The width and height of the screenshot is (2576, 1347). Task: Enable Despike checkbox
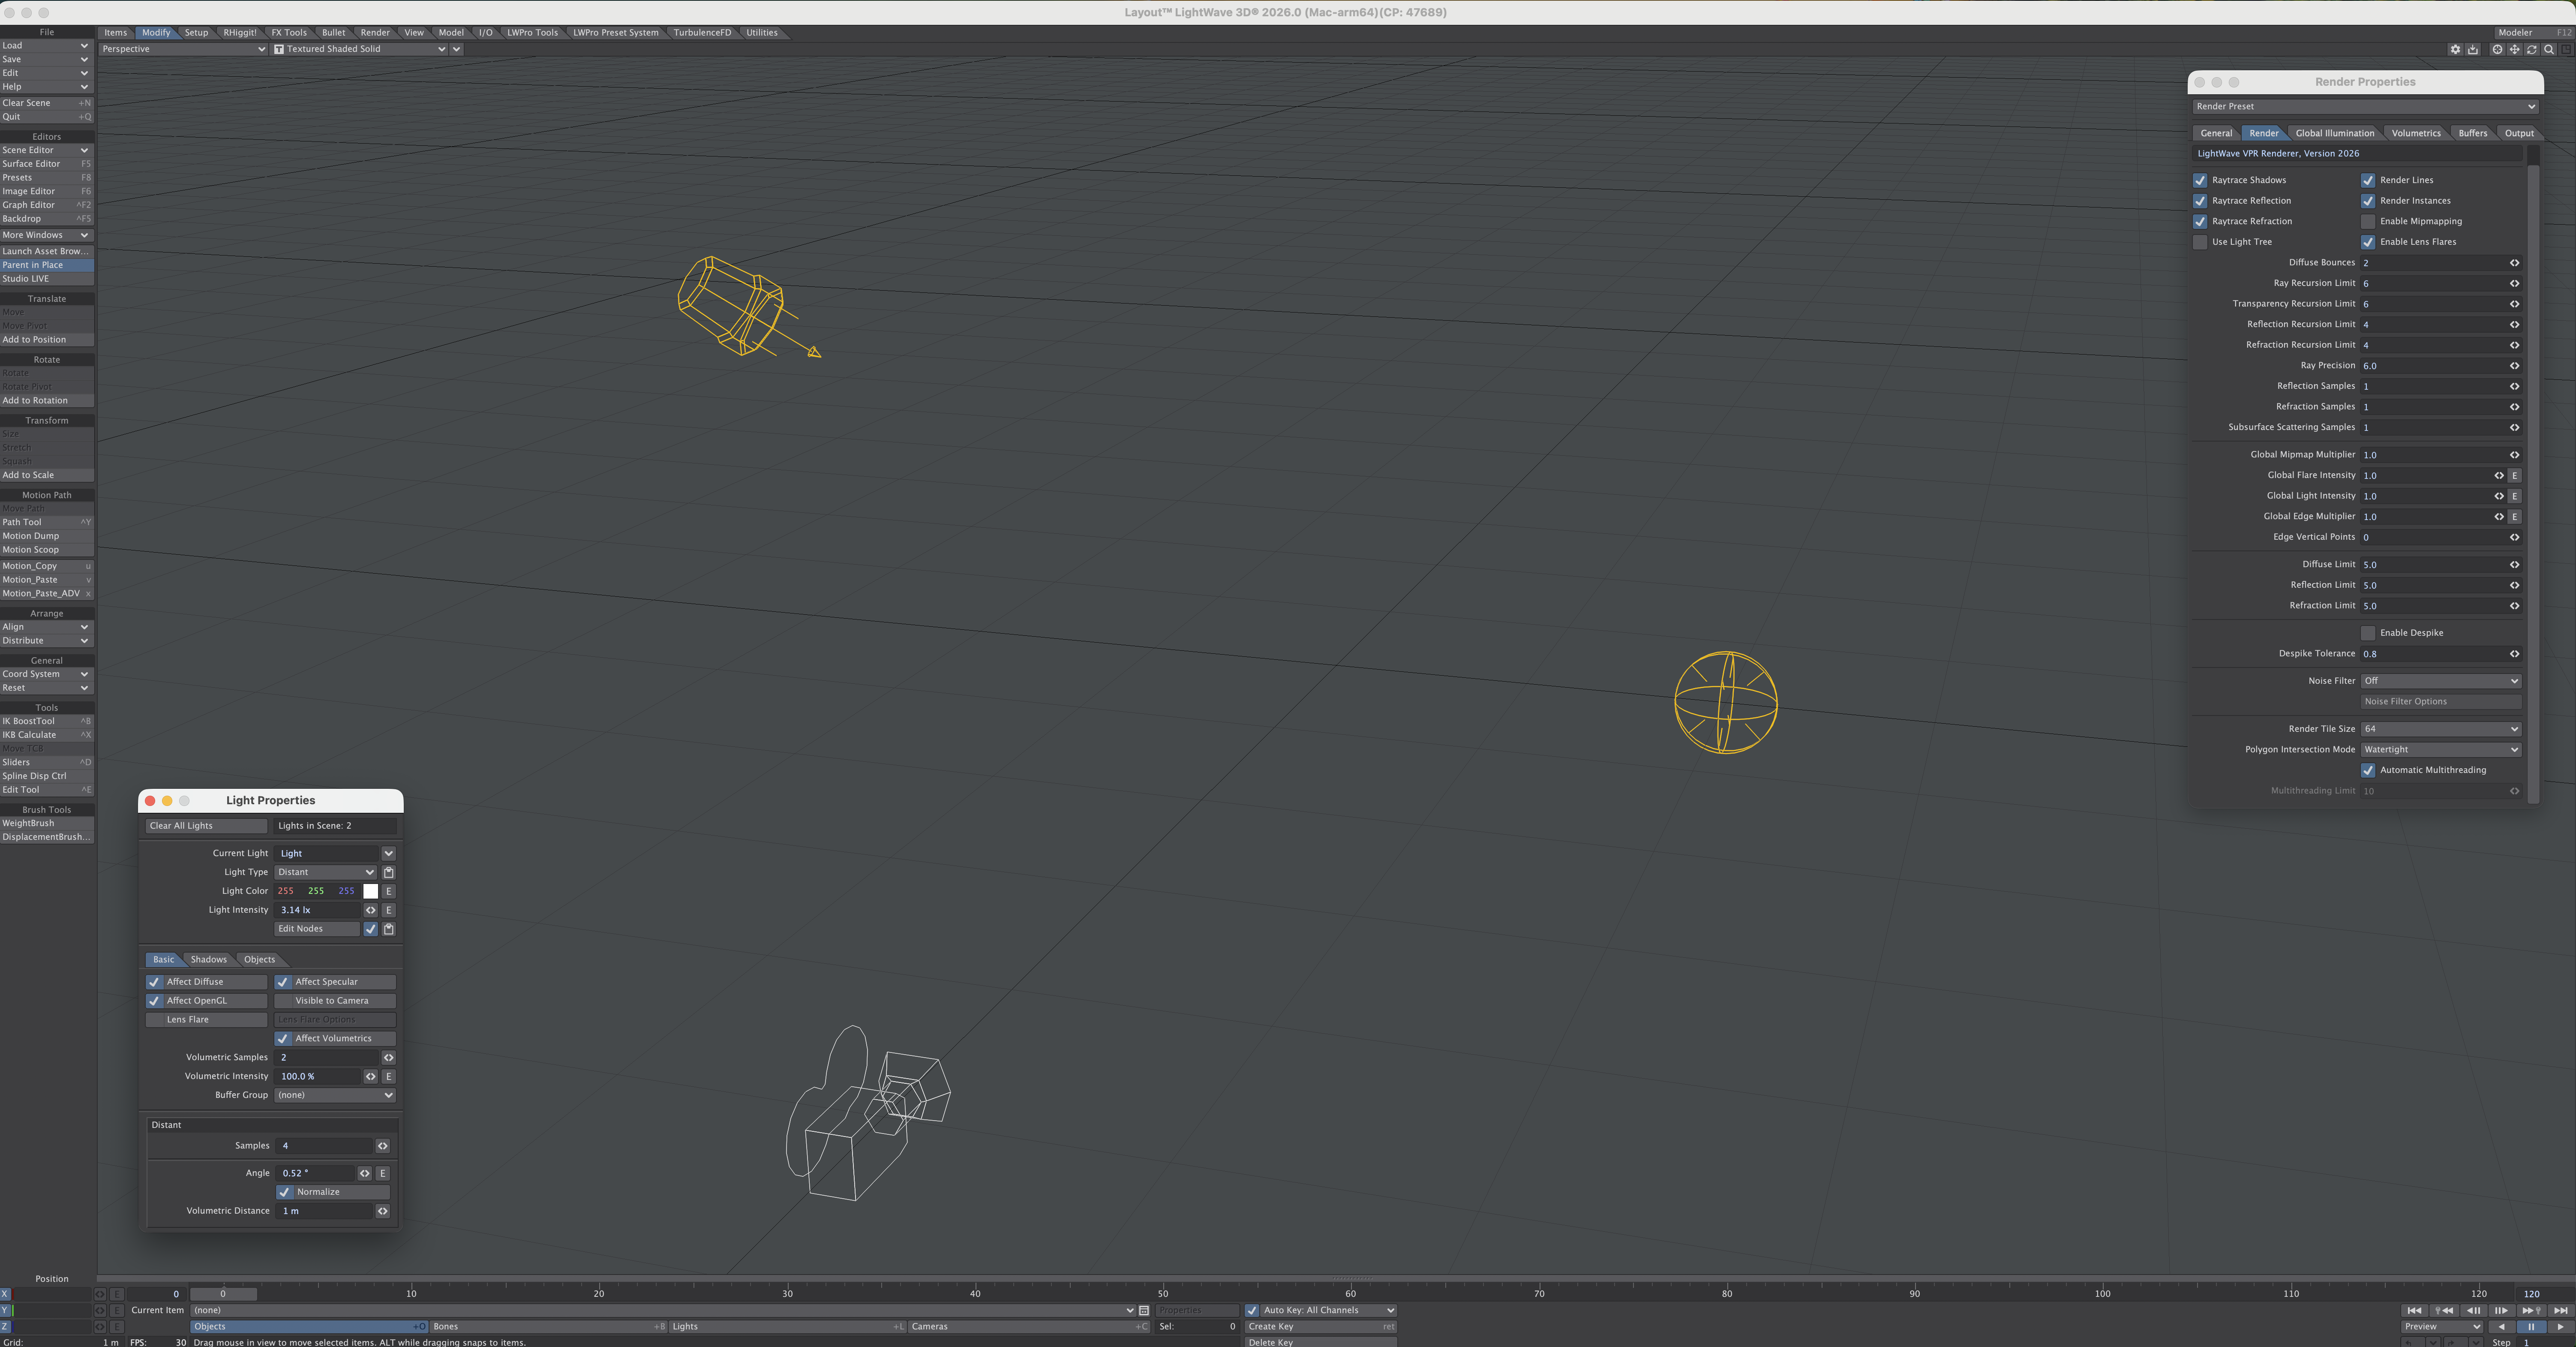(2368, 633)
